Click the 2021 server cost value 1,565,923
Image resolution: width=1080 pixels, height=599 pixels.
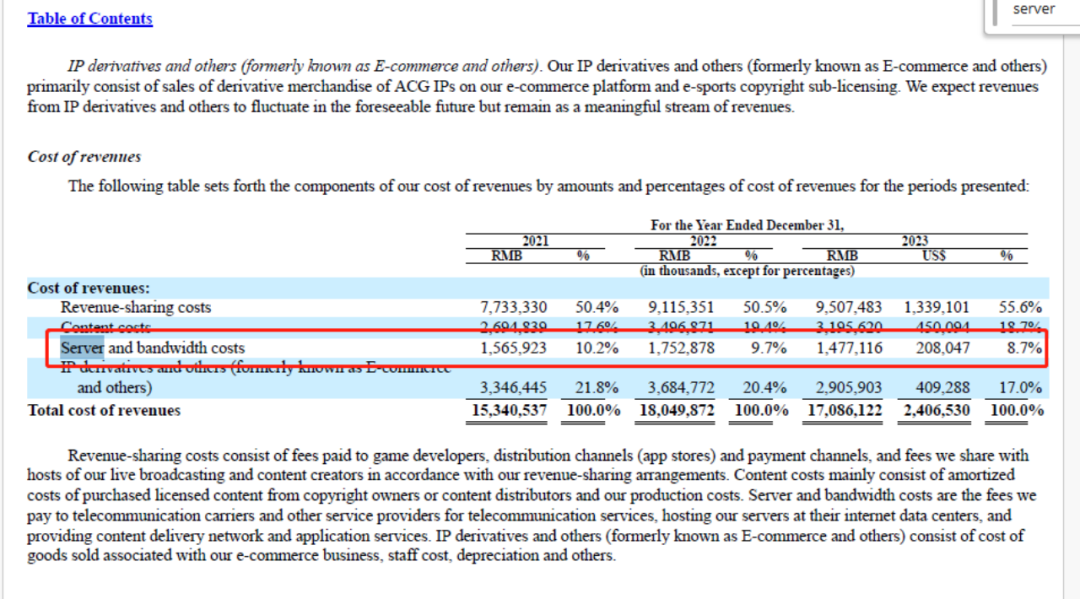point(513,348)
